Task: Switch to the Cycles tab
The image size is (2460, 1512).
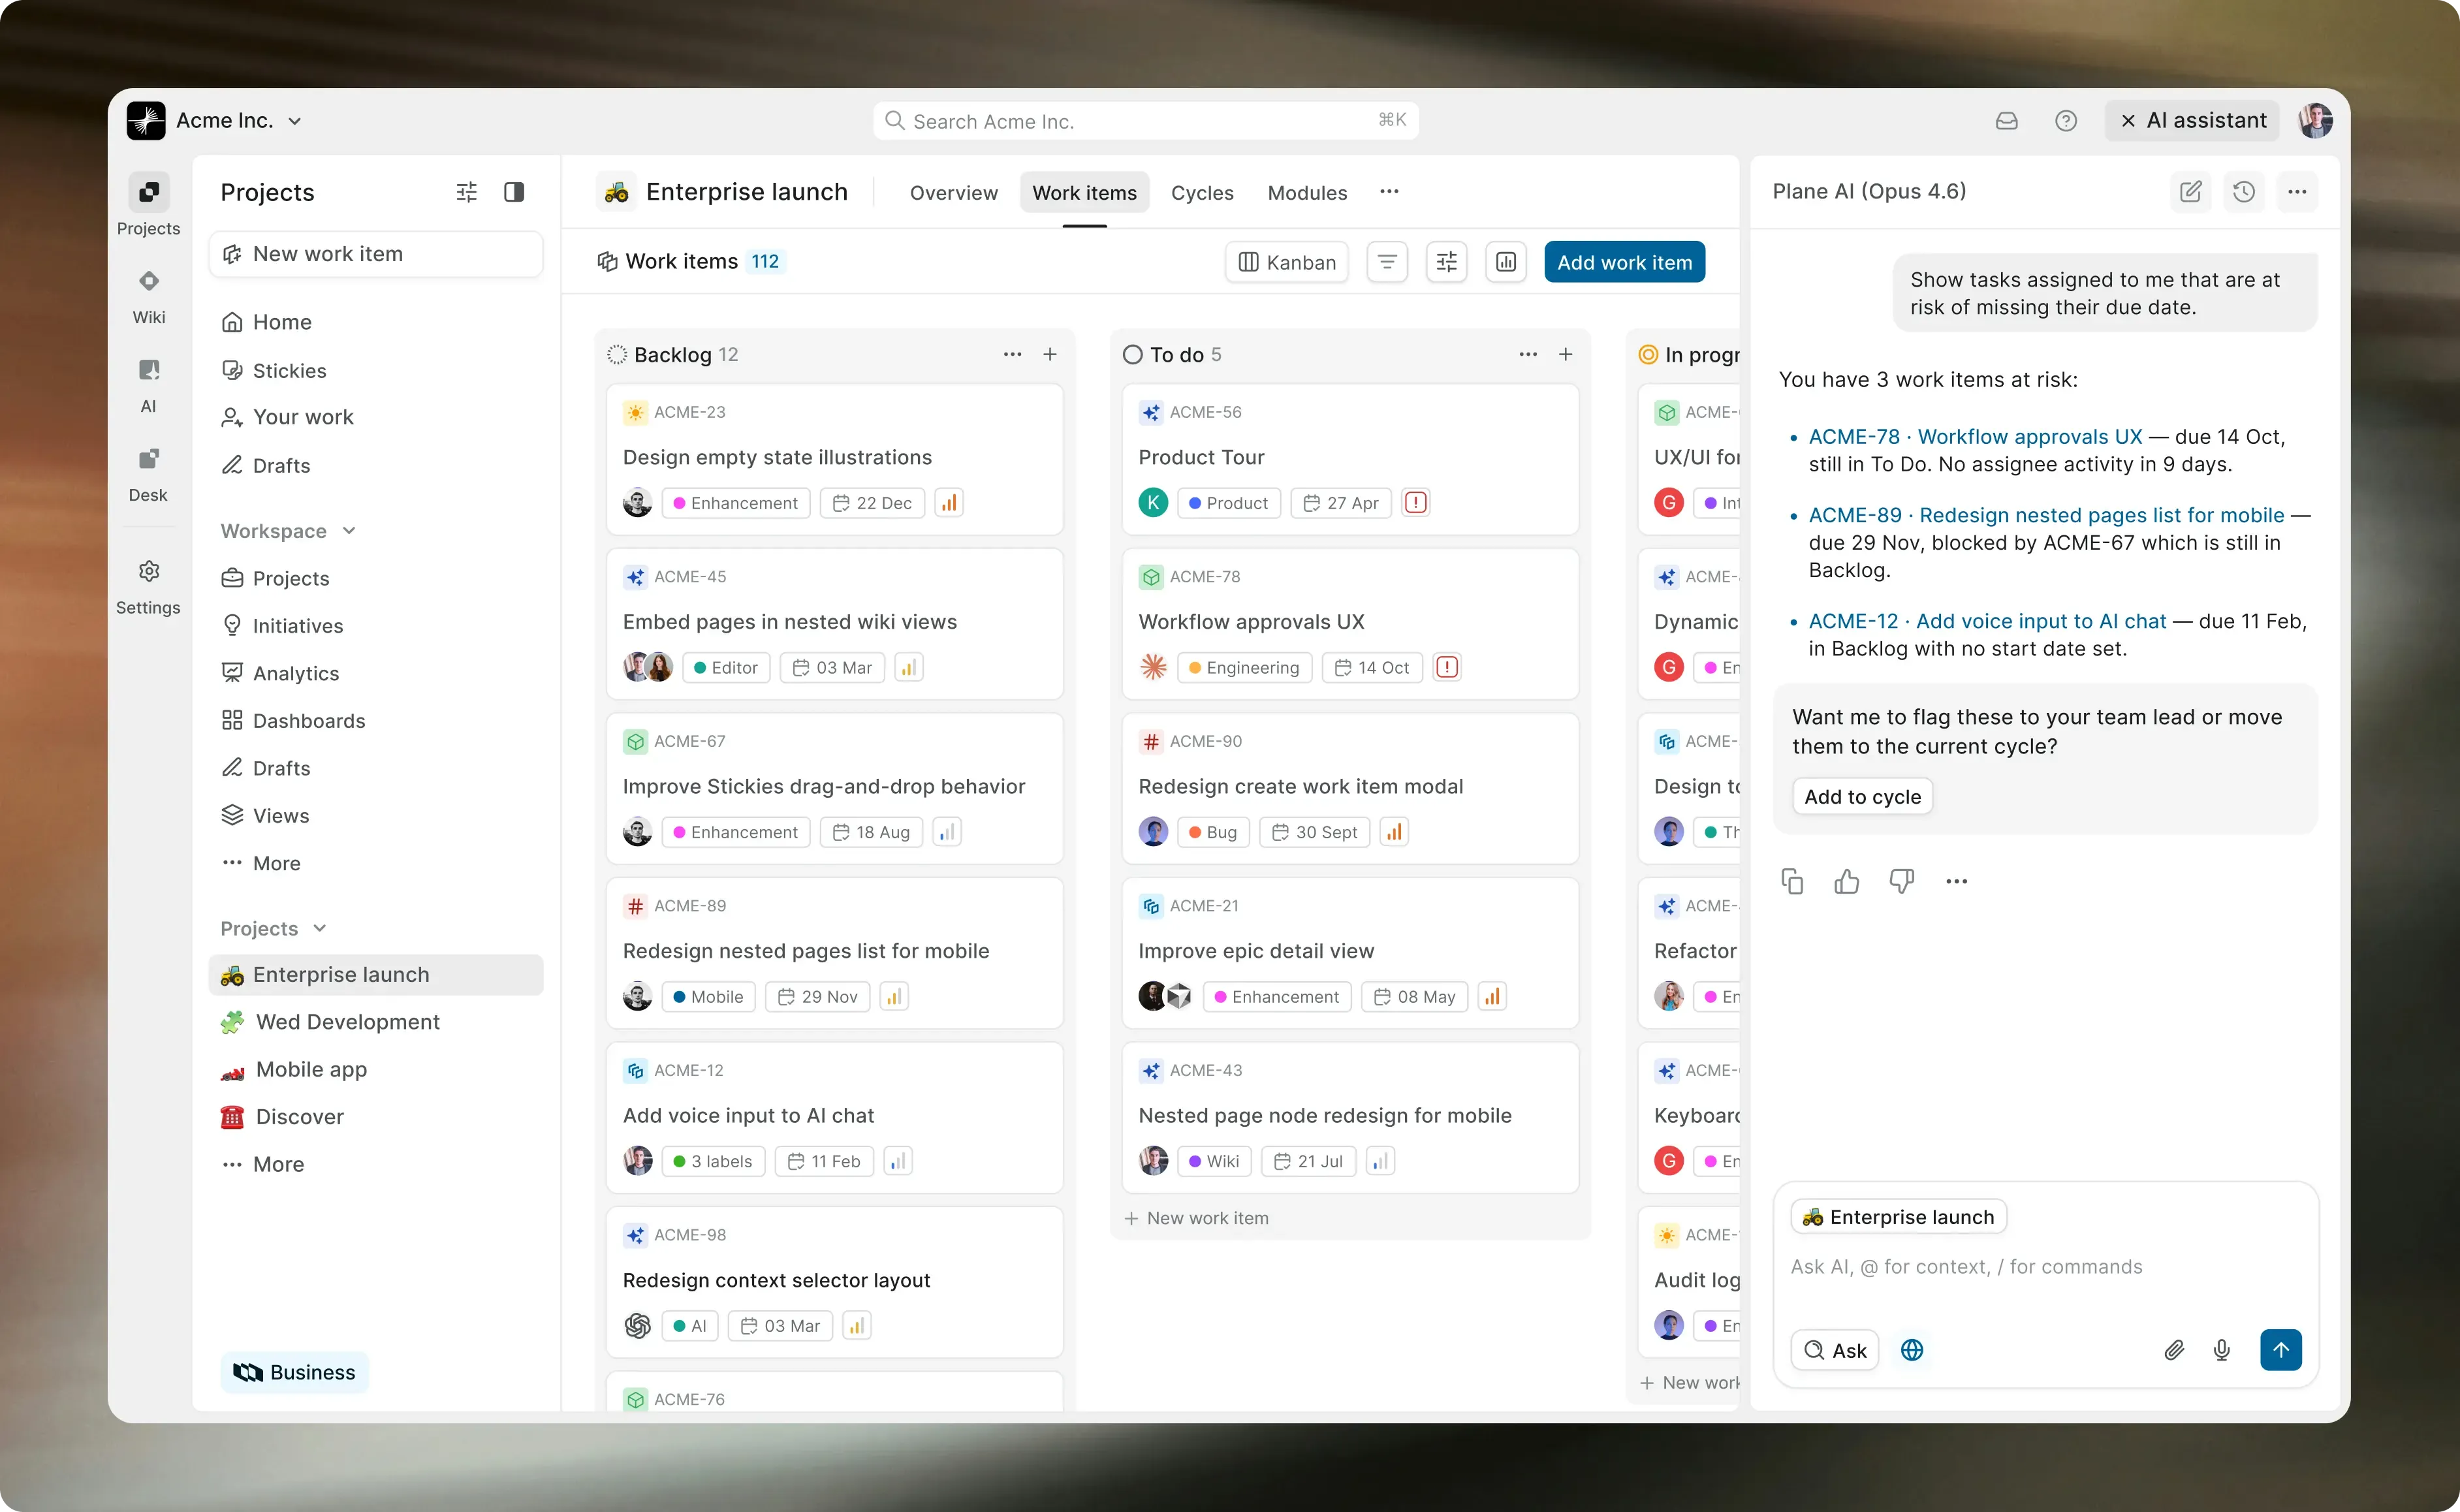Action: [x=1202, y=192]
